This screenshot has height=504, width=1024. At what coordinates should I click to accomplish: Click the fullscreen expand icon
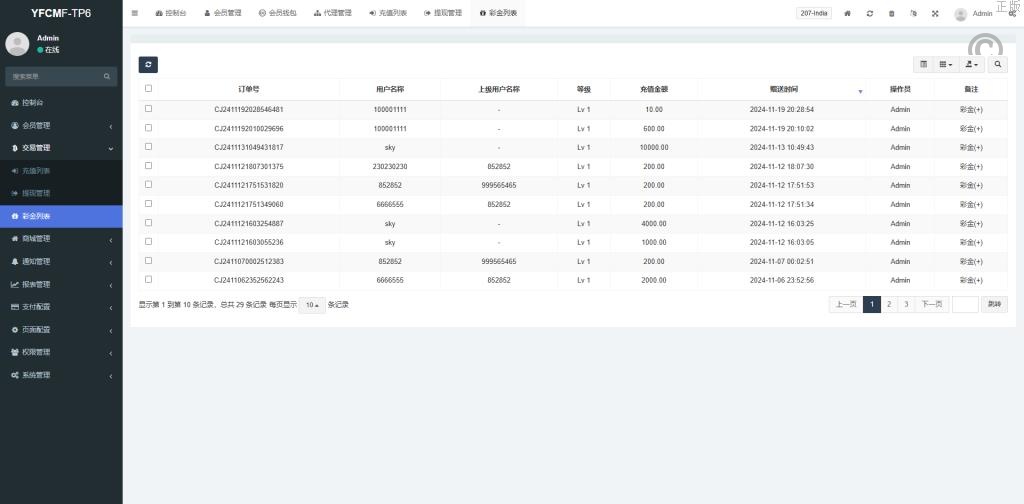tap(935, 13)
